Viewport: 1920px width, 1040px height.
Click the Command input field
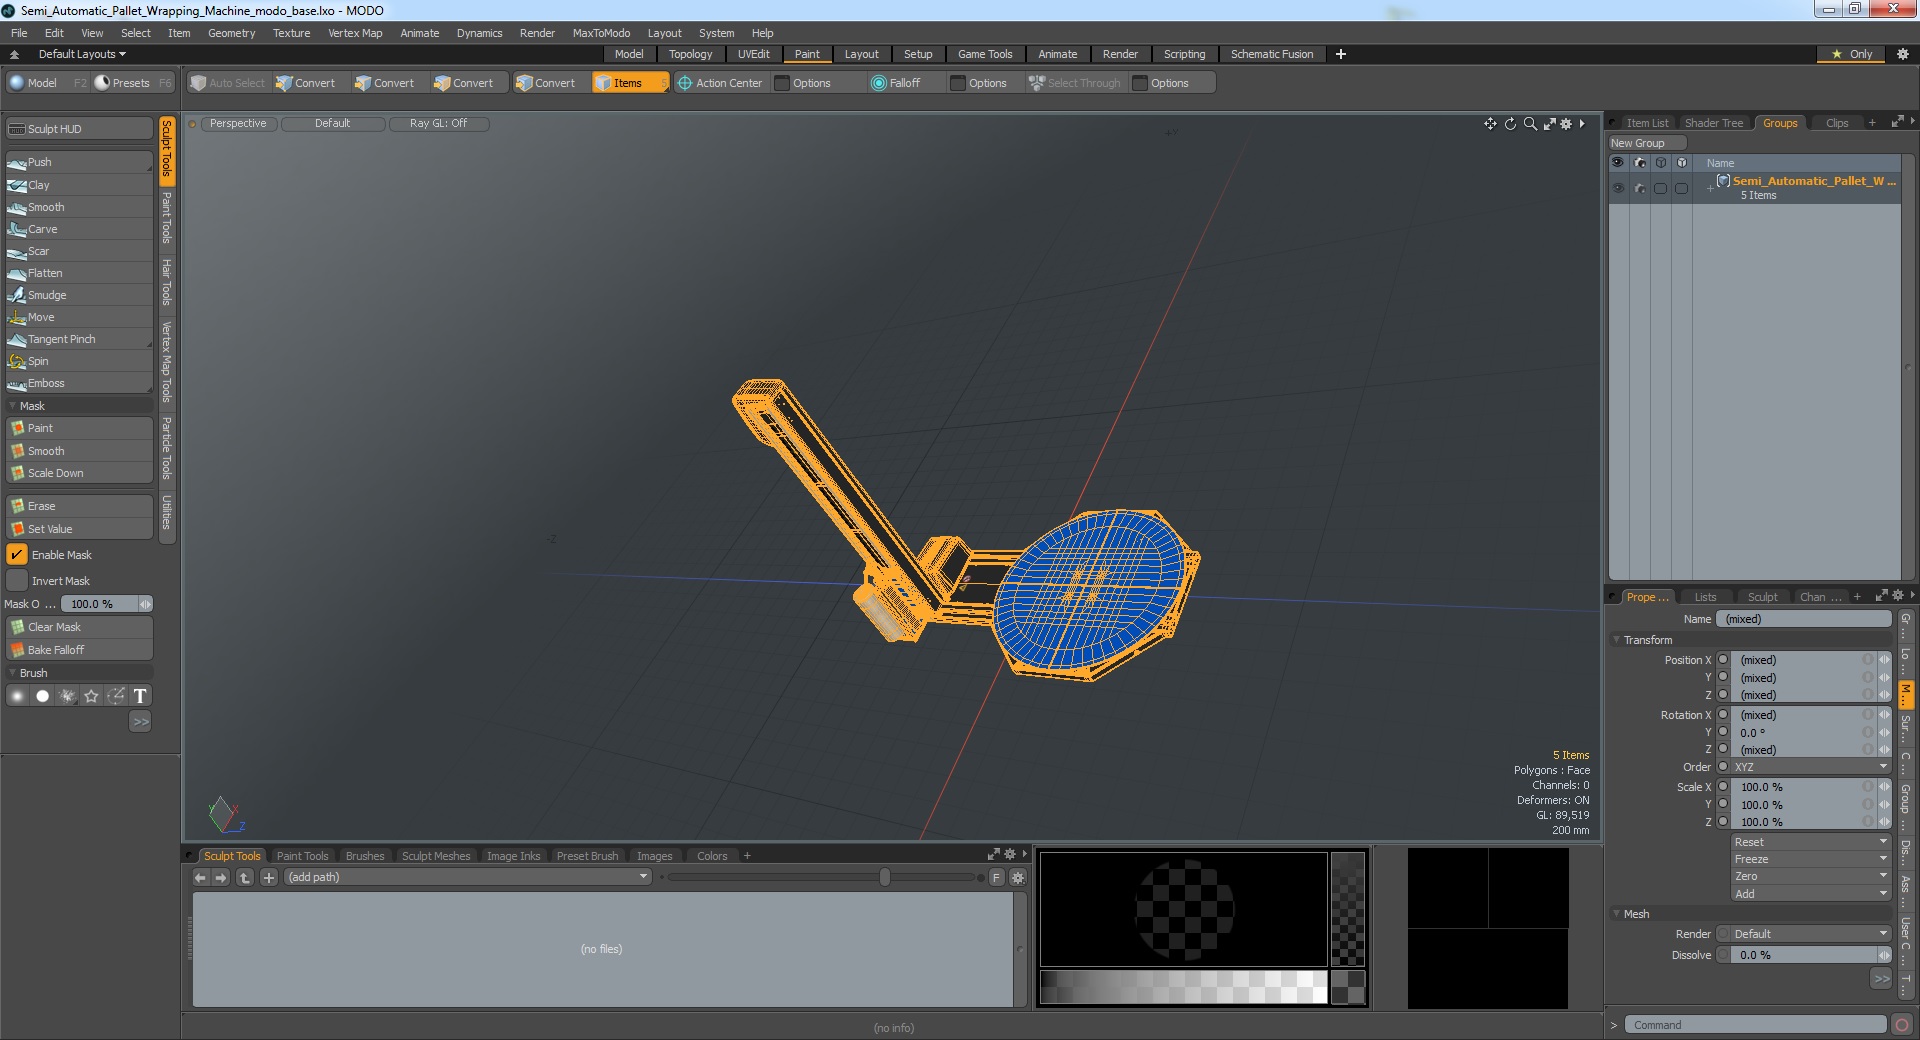pyautogui.click(x=1755, y=1025)
